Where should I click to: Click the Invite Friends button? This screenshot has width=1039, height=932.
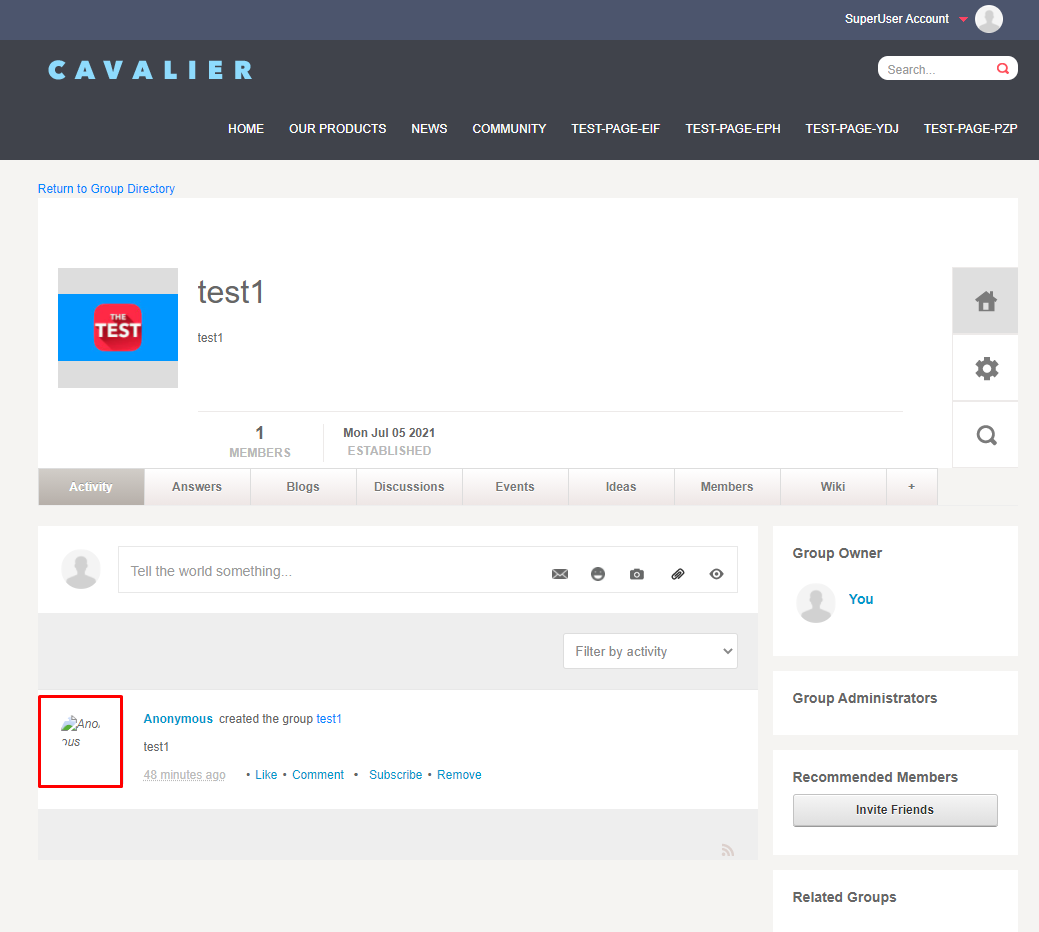[894, 810]
